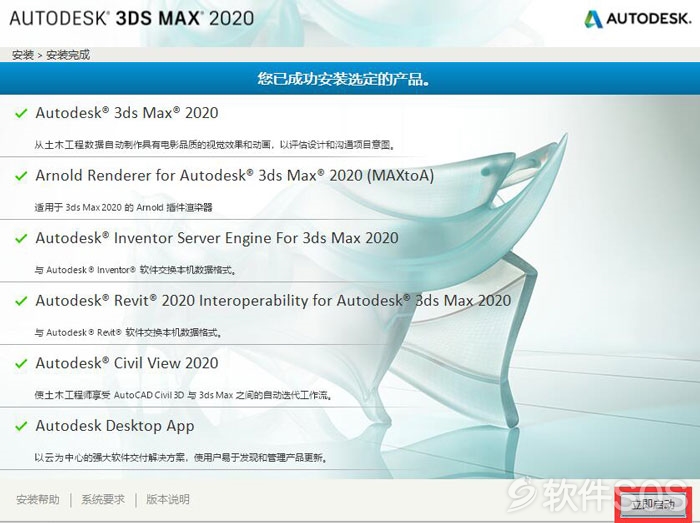Image resolution: width=700 pixels, height=523 pixels.
Task: Click the '从土木工程数据自动制作' description line
Action: pyautogui.click(x=214, y=145)
